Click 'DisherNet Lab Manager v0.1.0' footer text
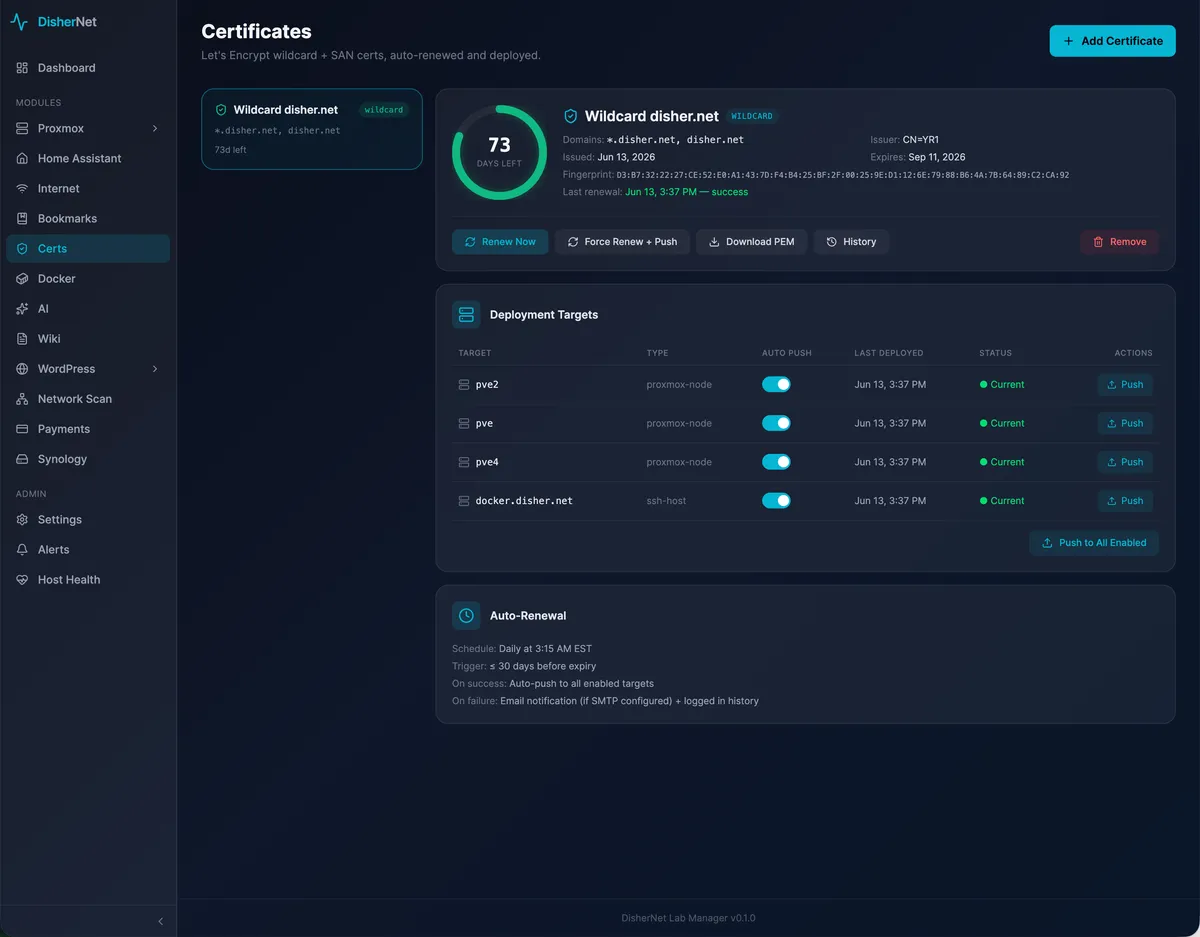1200x937 pixels. pos(688,918)
